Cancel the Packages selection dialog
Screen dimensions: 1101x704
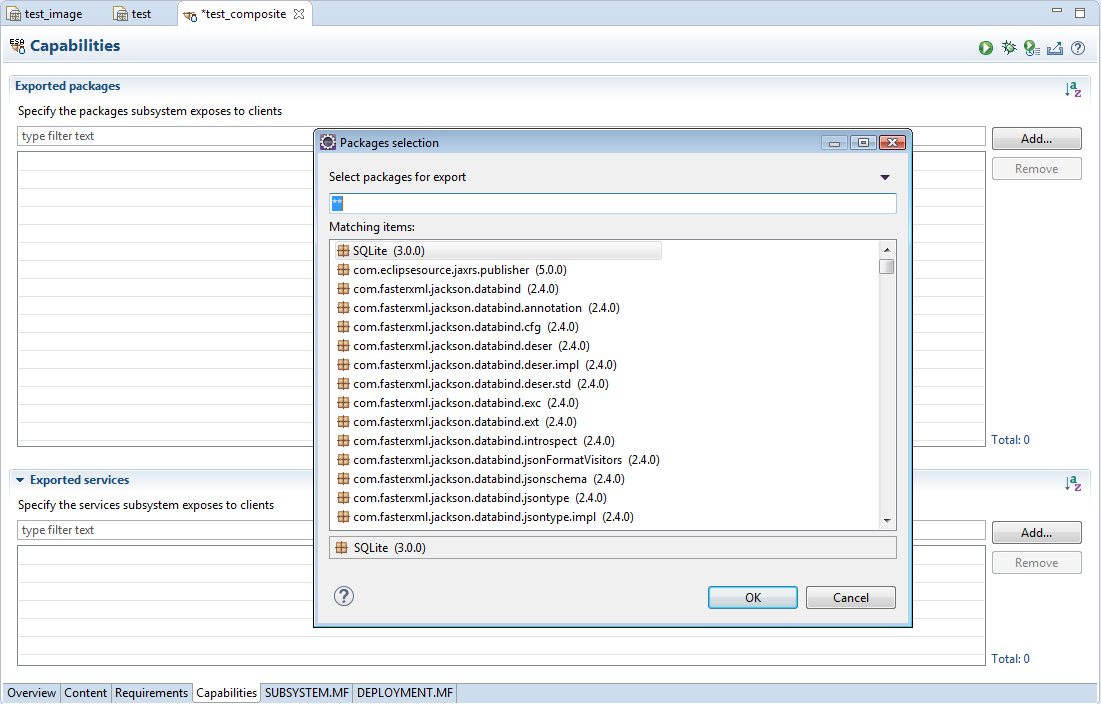coord(850,598)
